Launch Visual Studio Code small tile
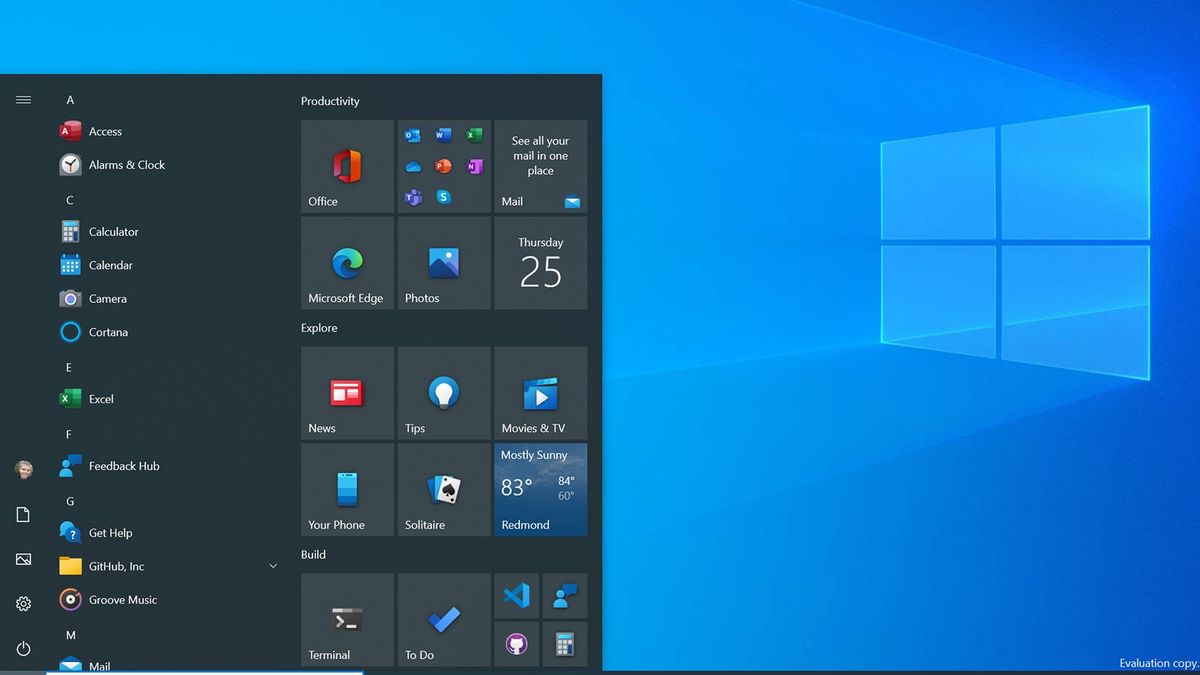 coord(516,596)
